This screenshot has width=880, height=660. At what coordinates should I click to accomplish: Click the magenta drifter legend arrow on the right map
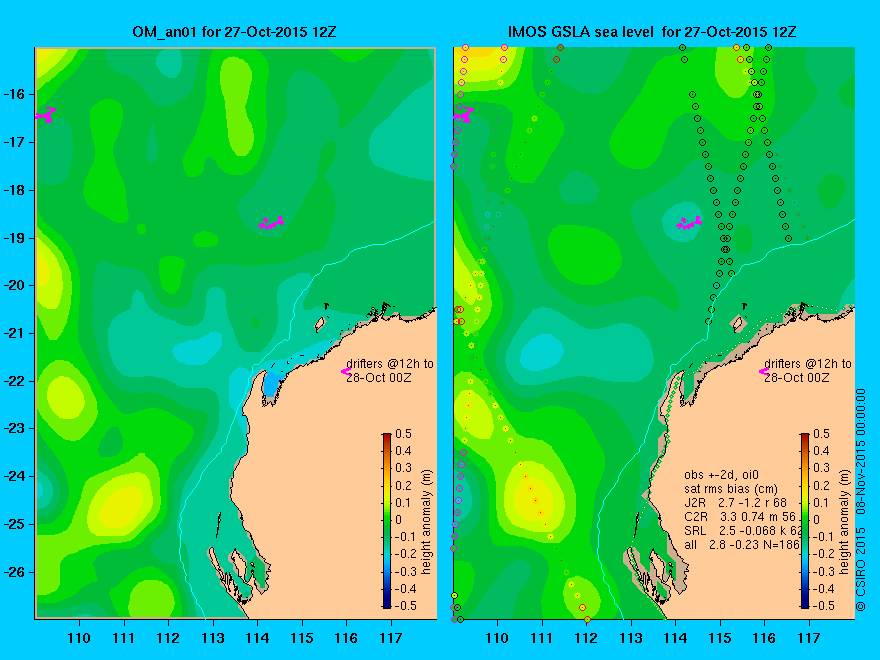pos(764,371)
